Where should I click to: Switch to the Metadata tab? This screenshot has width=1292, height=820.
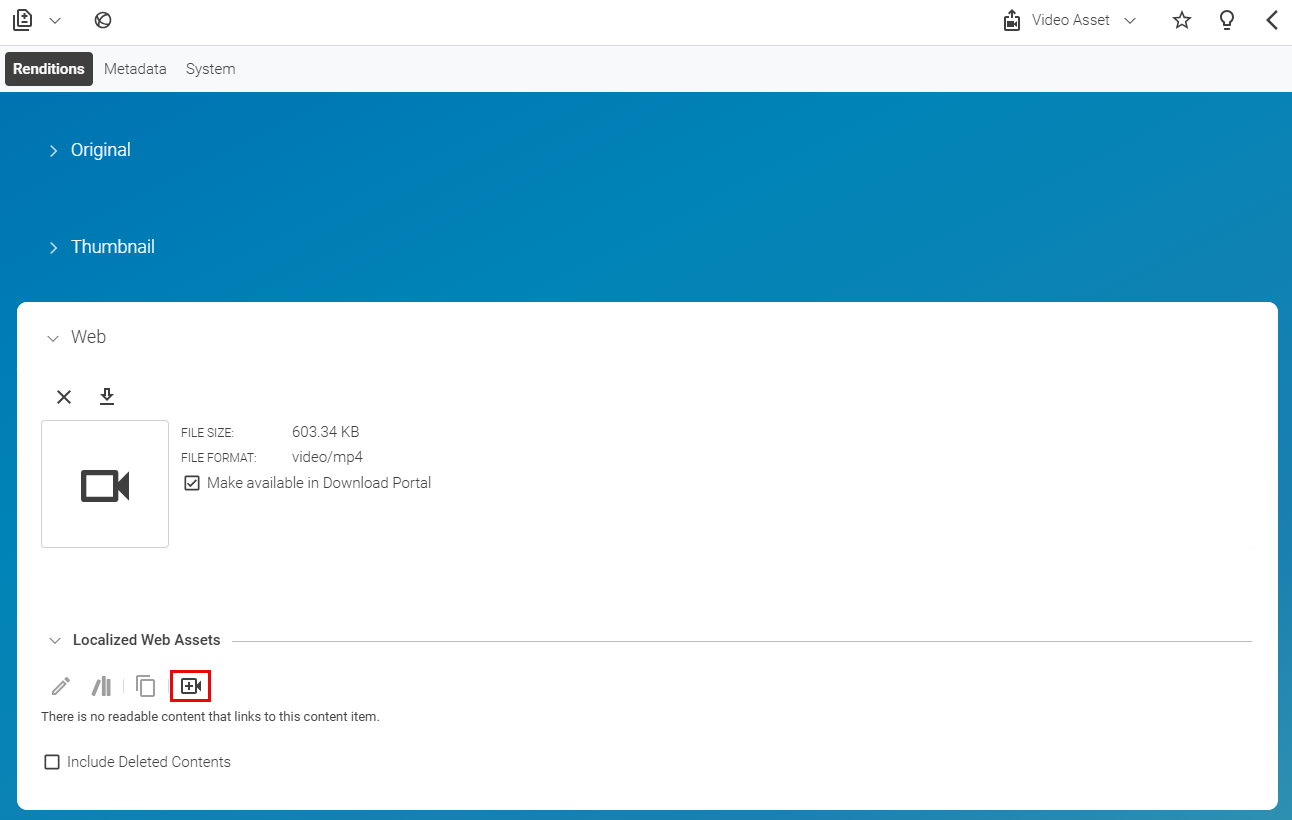pos(135,68)
